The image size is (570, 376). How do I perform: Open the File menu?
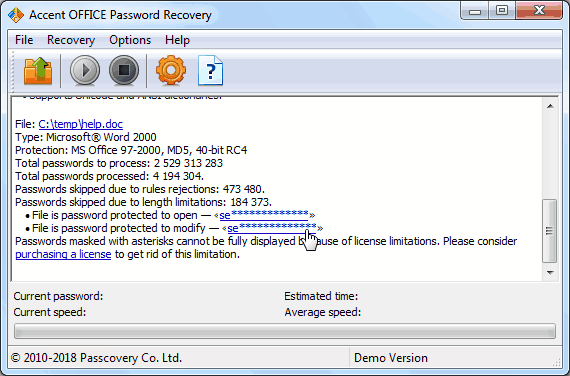24,40
